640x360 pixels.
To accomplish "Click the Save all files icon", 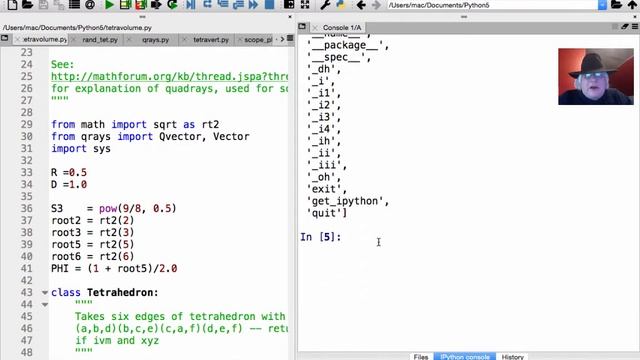I will point(58,4).
